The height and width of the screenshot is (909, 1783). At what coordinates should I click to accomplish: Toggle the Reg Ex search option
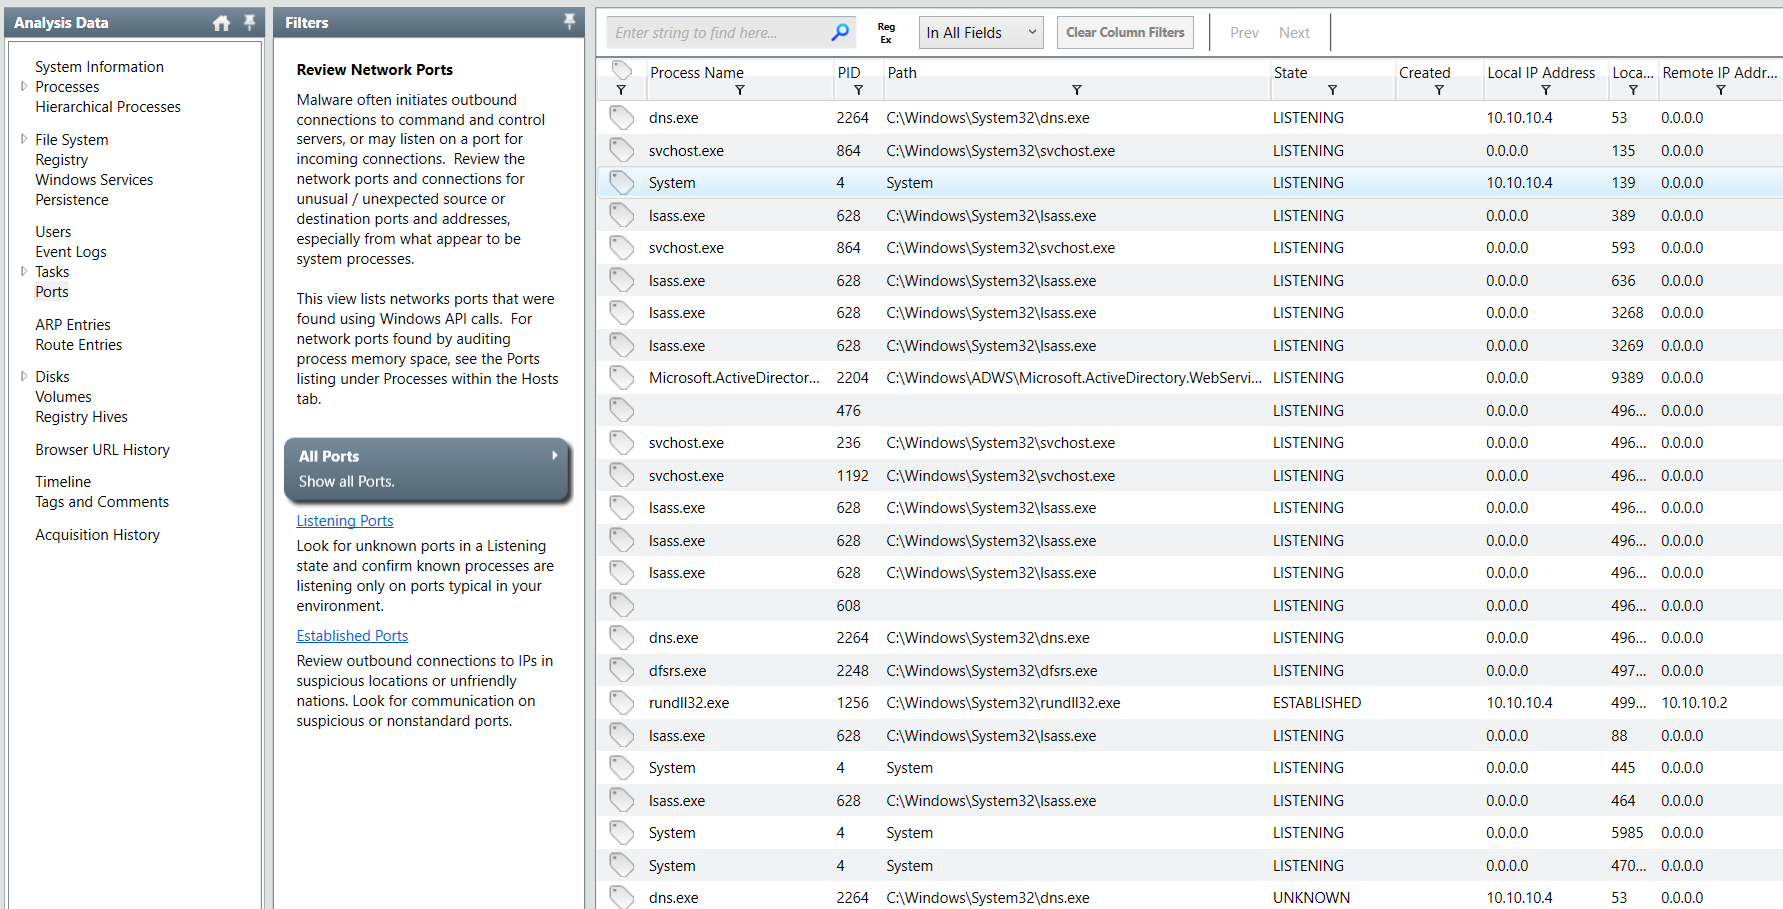click(886, 33)
